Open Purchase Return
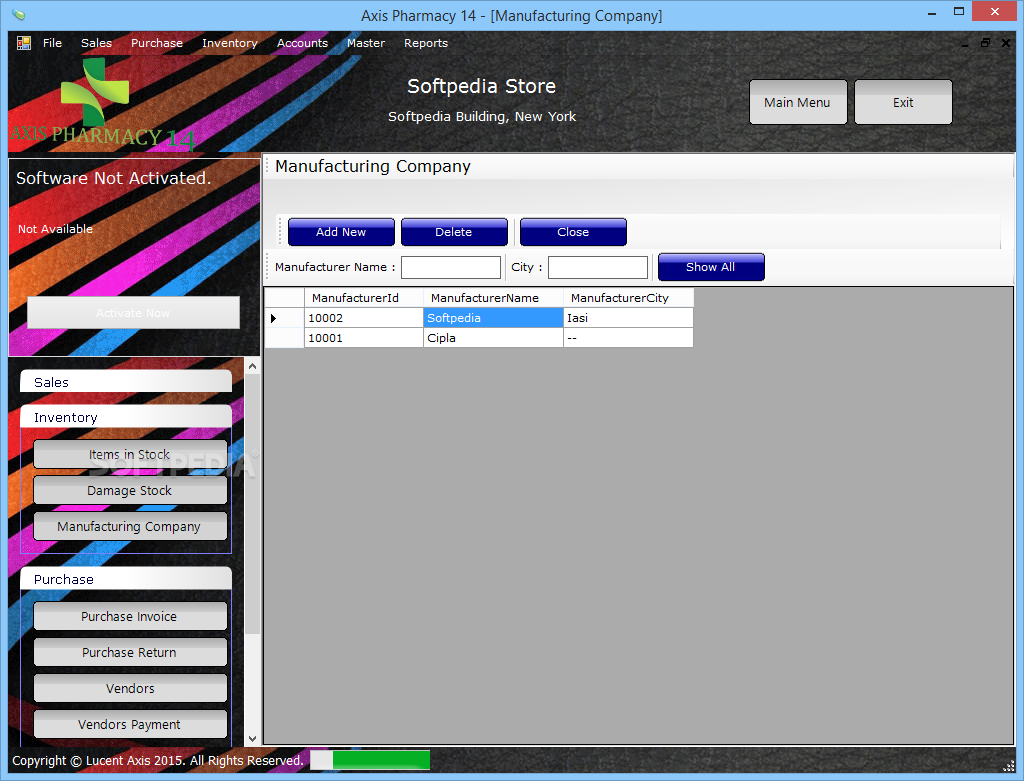This screenshot has height=781, width=1024. (x=130, y=652)
